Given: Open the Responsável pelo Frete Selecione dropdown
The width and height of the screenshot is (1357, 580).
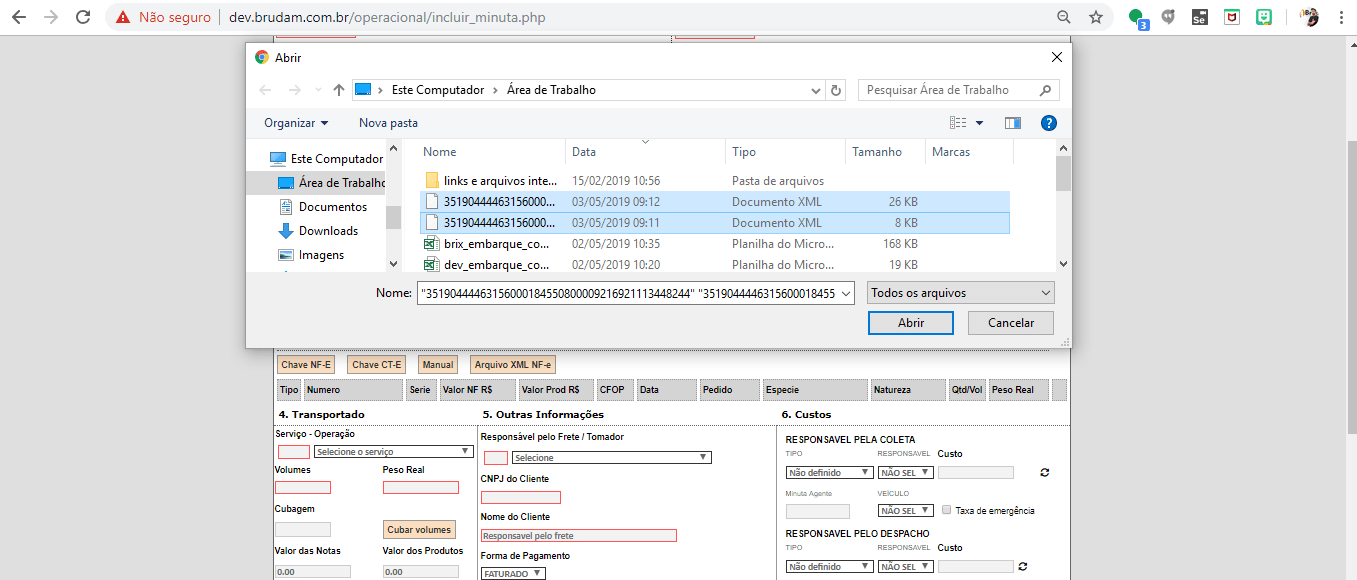Looking at the screenshot, I should click(611, 458).
